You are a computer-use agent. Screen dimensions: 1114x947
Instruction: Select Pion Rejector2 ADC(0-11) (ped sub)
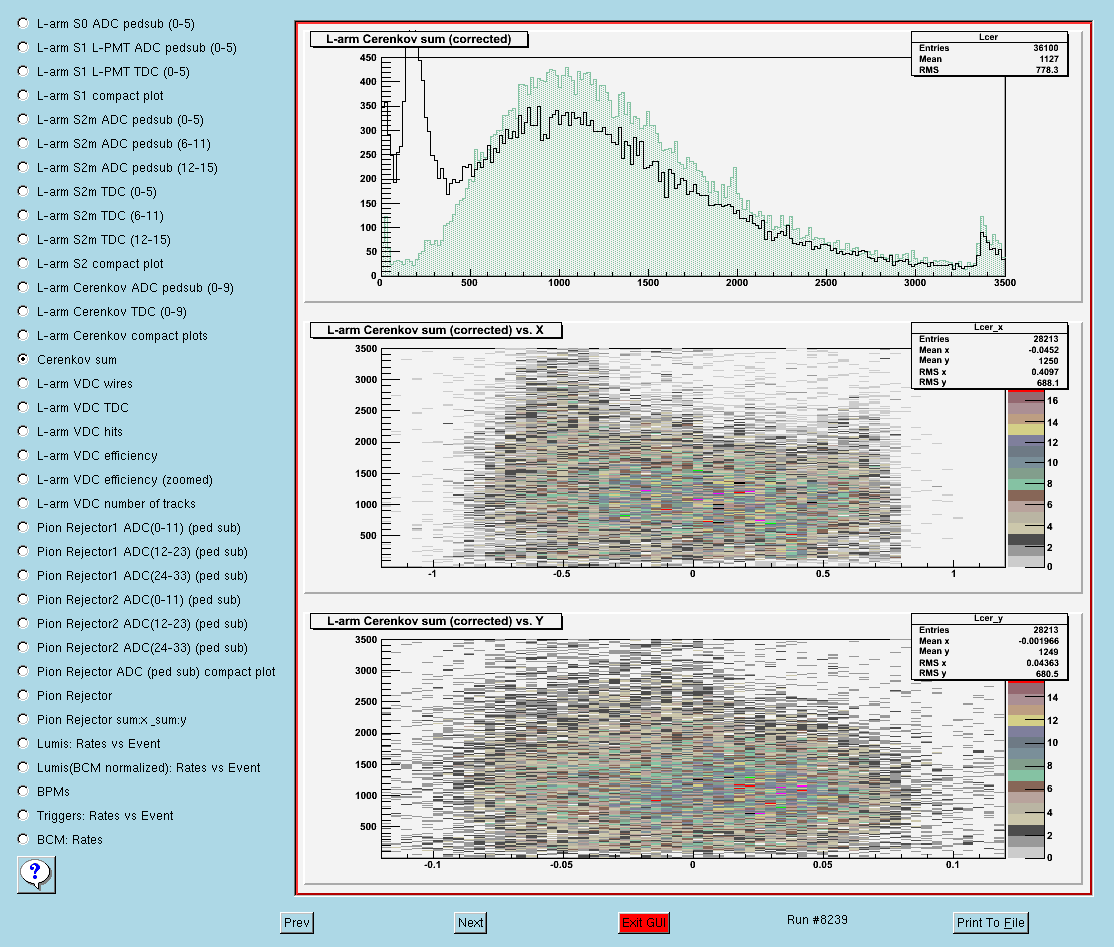pos(23,600)
